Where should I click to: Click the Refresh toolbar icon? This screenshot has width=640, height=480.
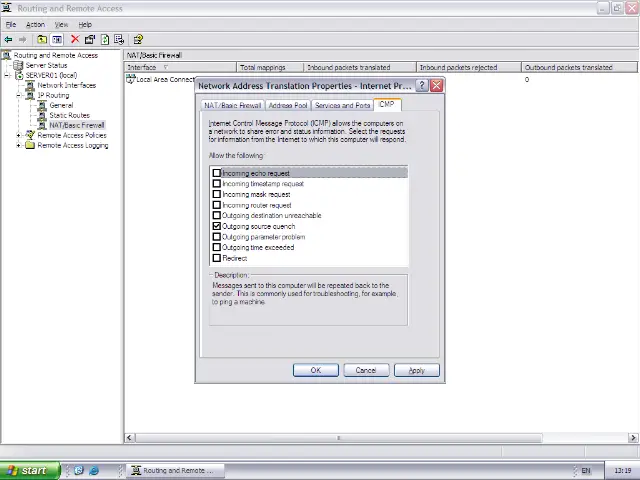click(x=104, y=40)
